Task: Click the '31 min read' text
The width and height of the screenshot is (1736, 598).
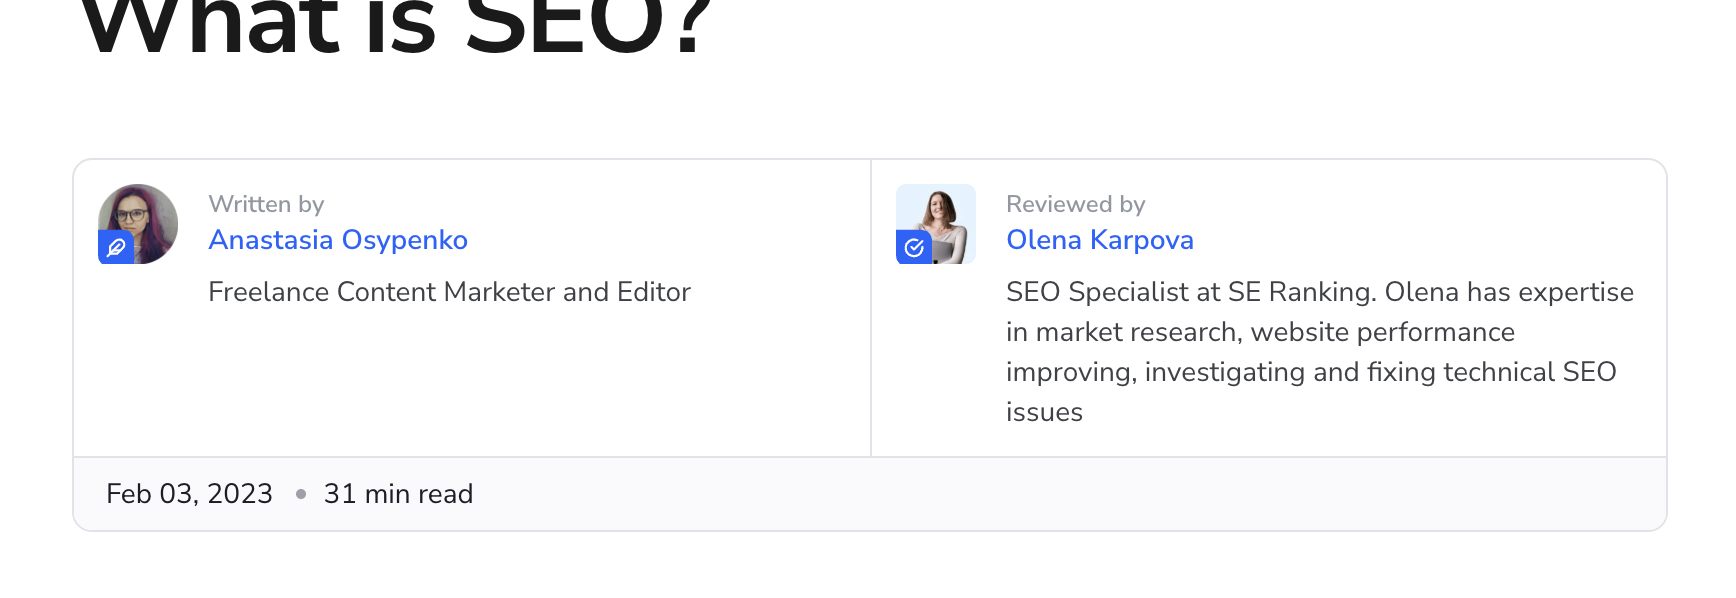Action: click(398, 494)
